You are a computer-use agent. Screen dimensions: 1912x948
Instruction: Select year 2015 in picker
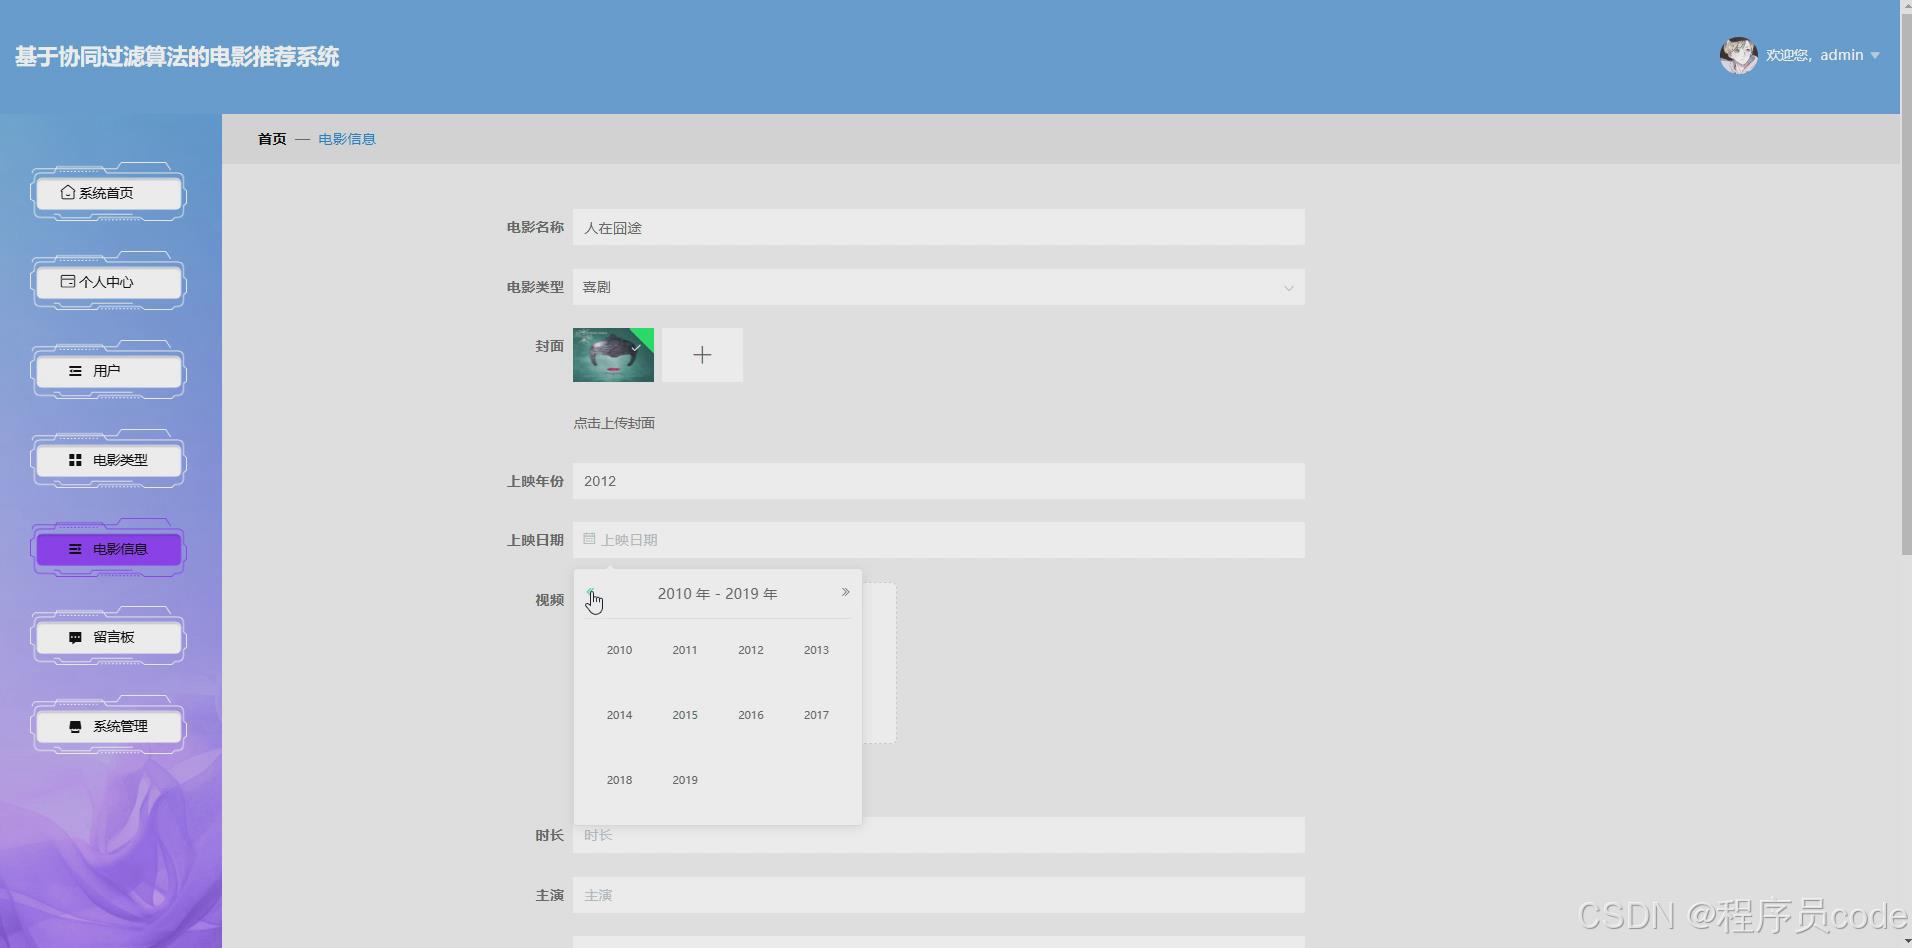tap(685, 715)
